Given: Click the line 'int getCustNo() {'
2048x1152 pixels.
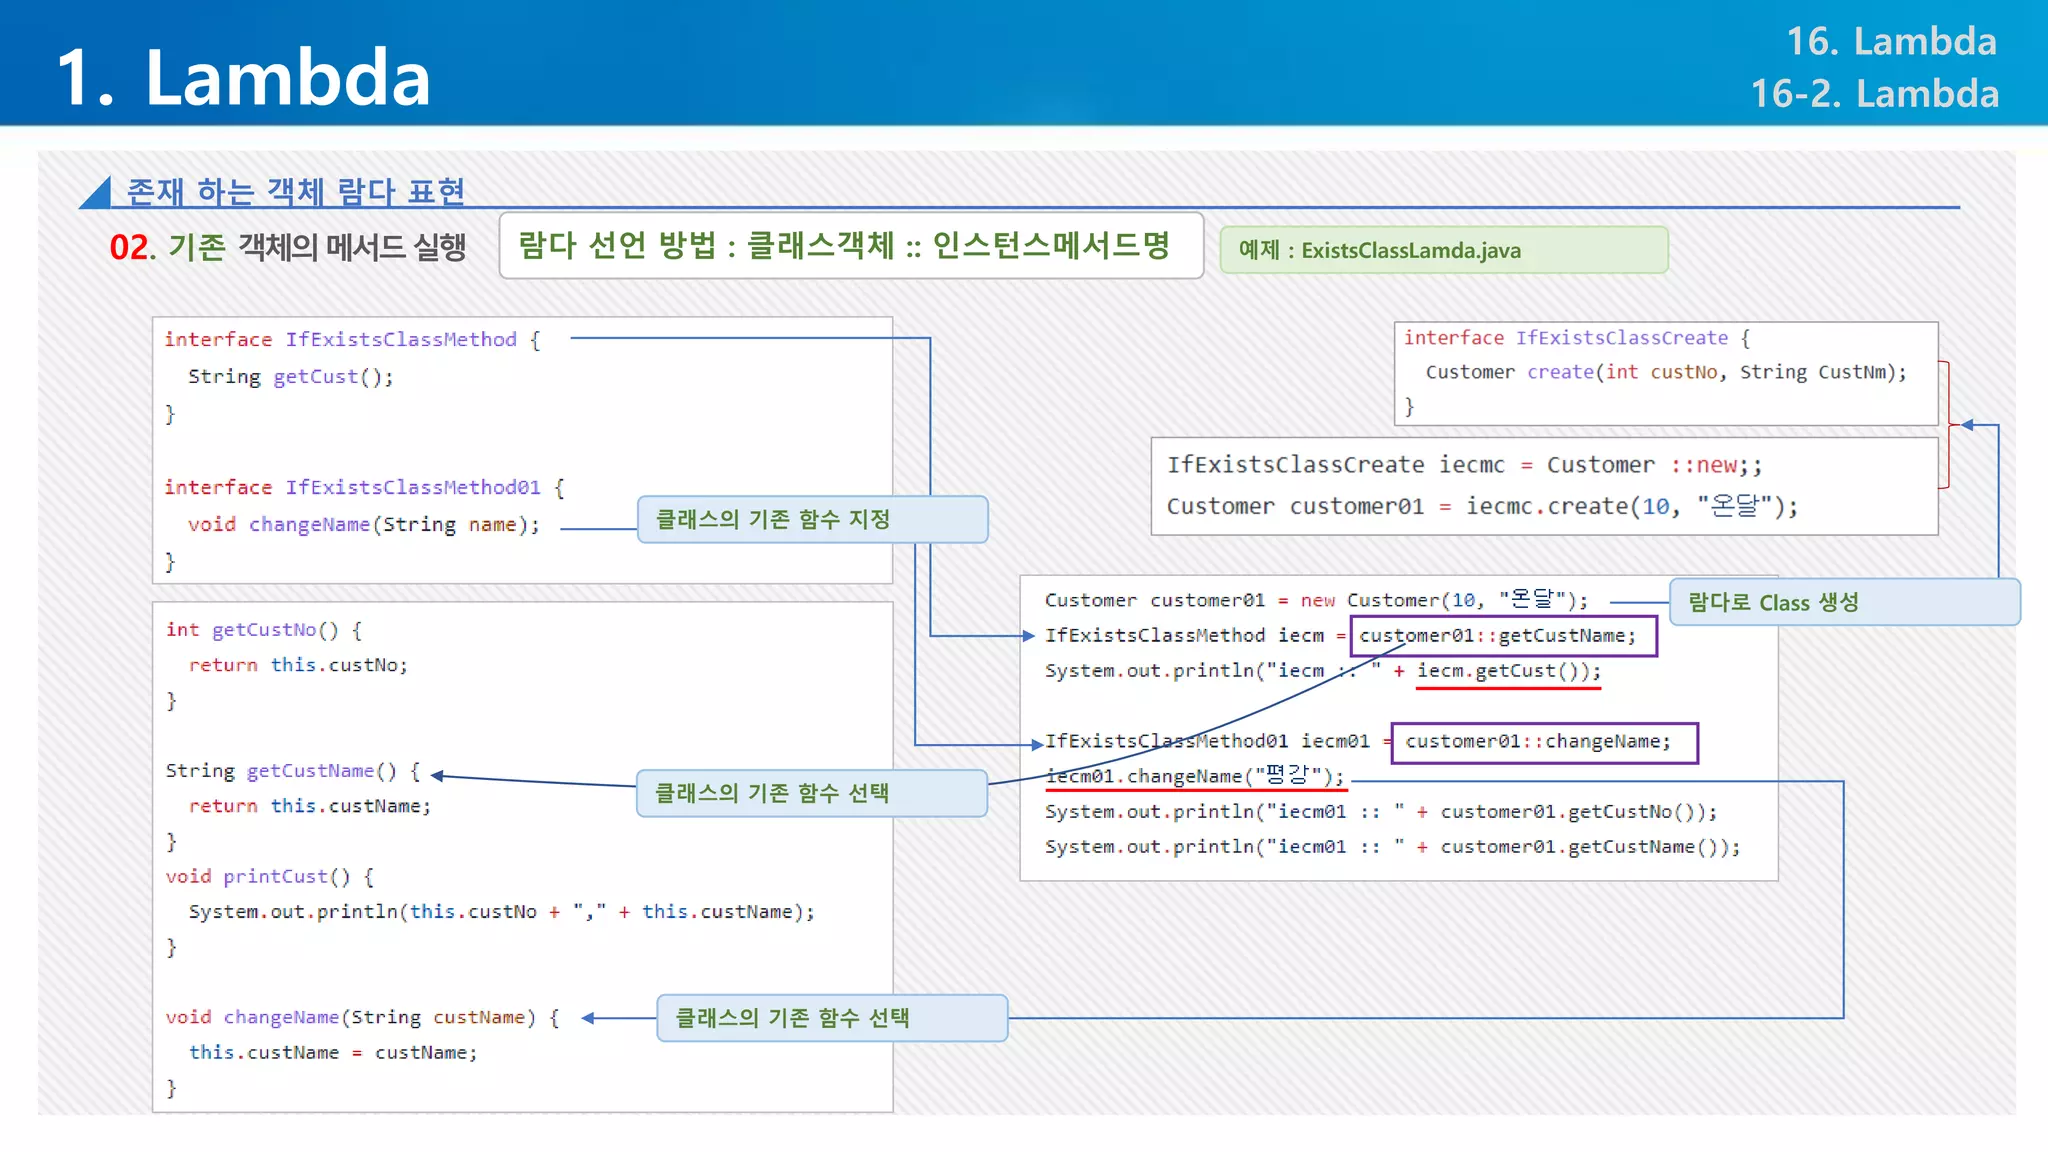Looking at the screenshot, I should pos(264,630).
